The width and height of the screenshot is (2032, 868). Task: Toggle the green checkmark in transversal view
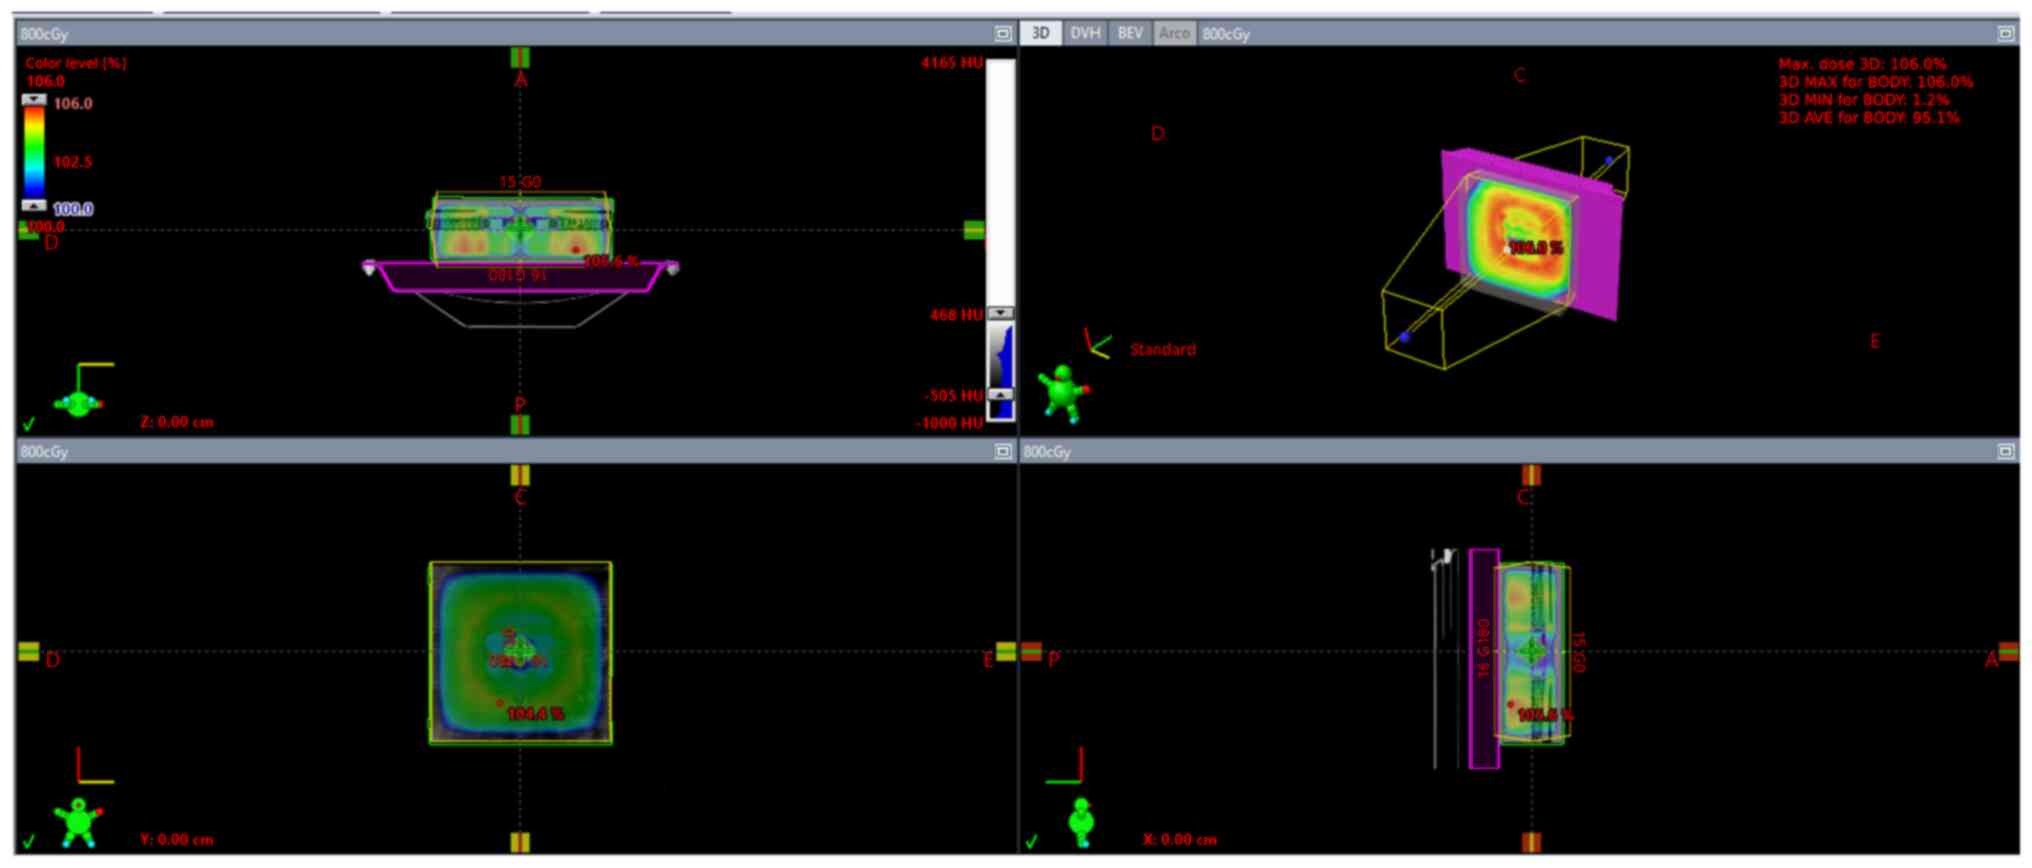(29, 423)
